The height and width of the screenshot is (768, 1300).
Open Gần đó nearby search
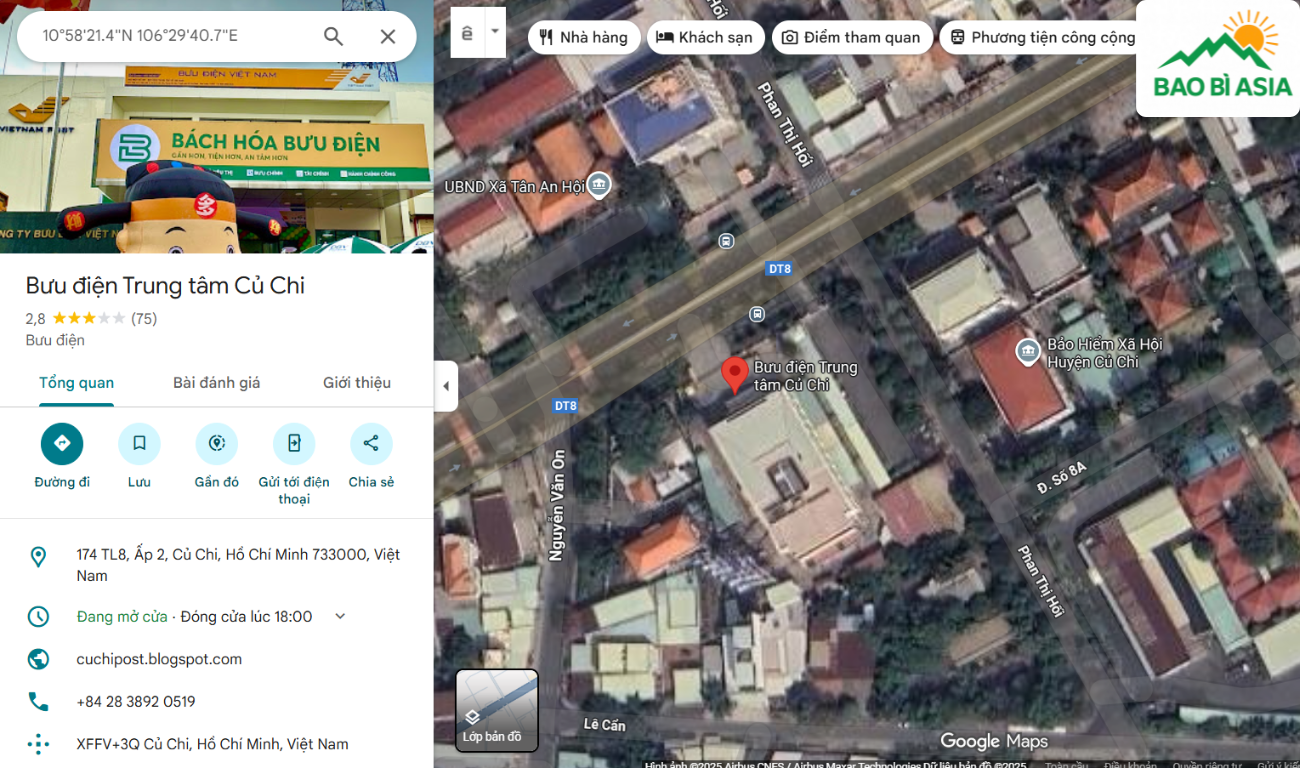216,444
